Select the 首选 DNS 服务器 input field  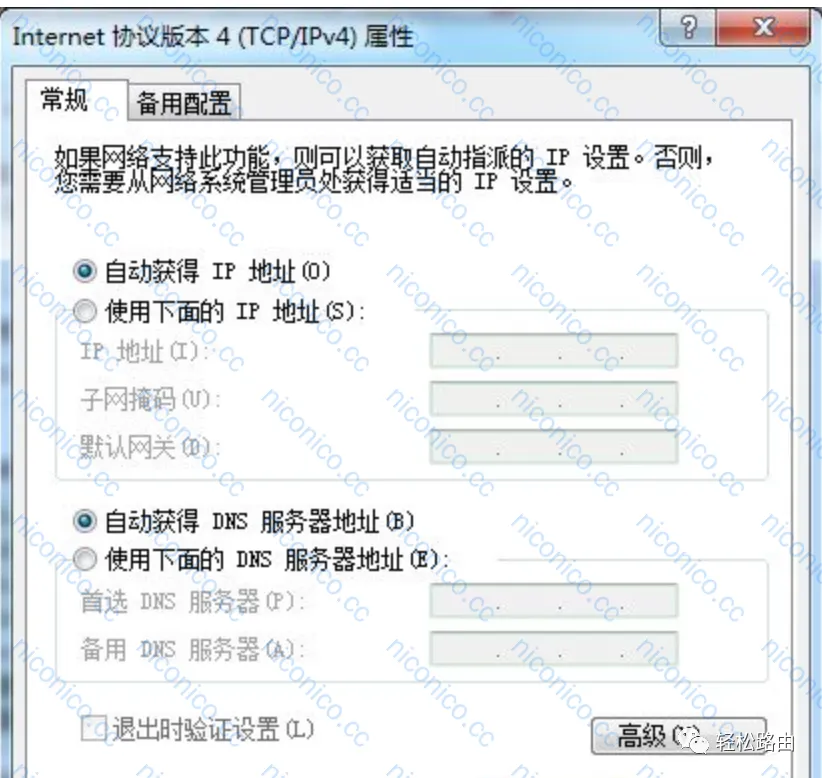point(554,601)
